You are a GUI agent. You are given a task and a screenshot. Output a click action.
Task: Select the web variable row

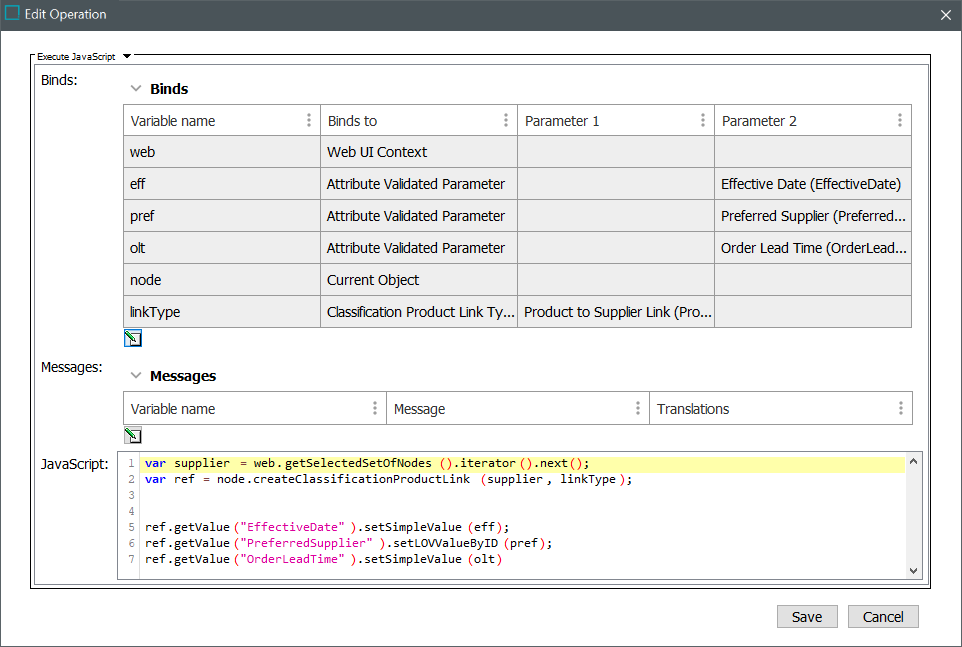coord(517,152)
